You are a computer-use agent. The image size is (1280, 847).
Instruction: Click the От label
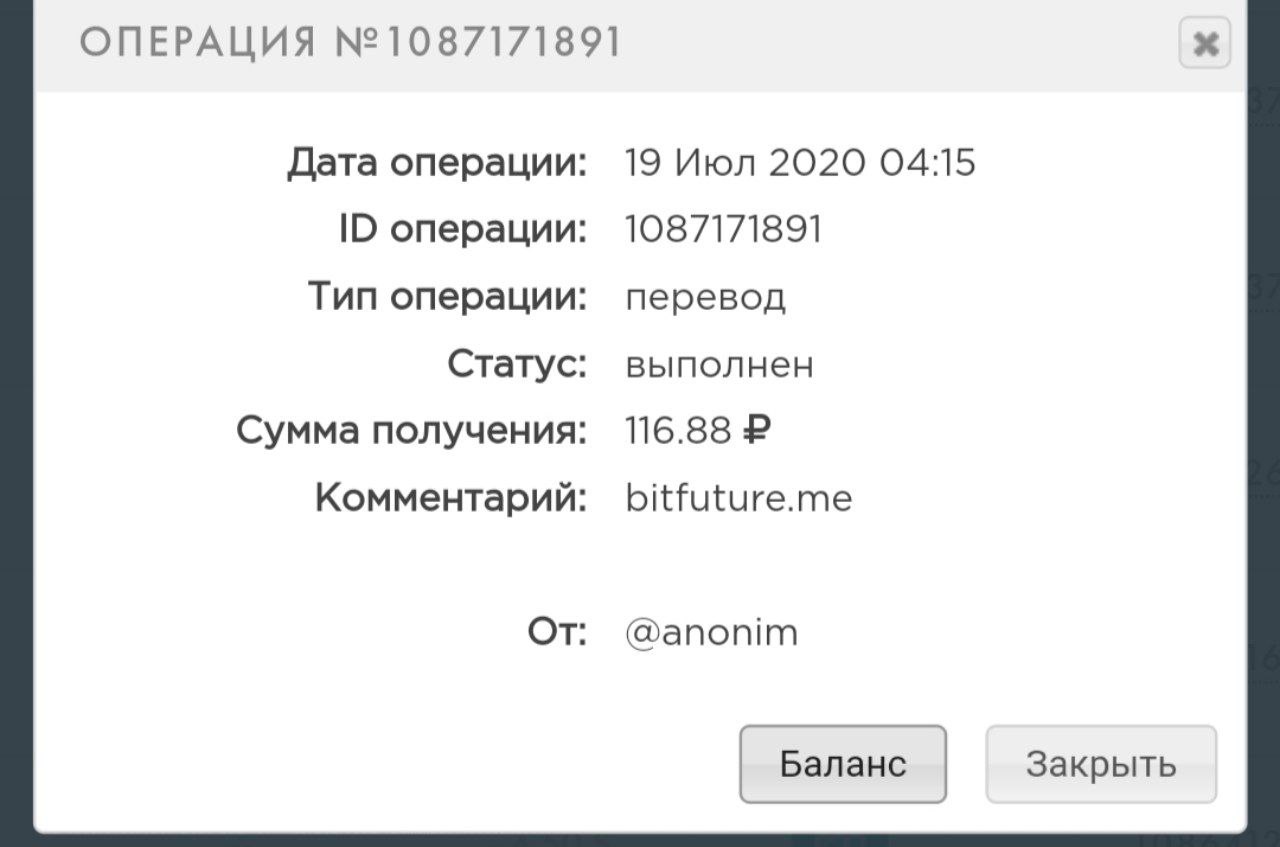pyautogui.click(x=557, y=632)
